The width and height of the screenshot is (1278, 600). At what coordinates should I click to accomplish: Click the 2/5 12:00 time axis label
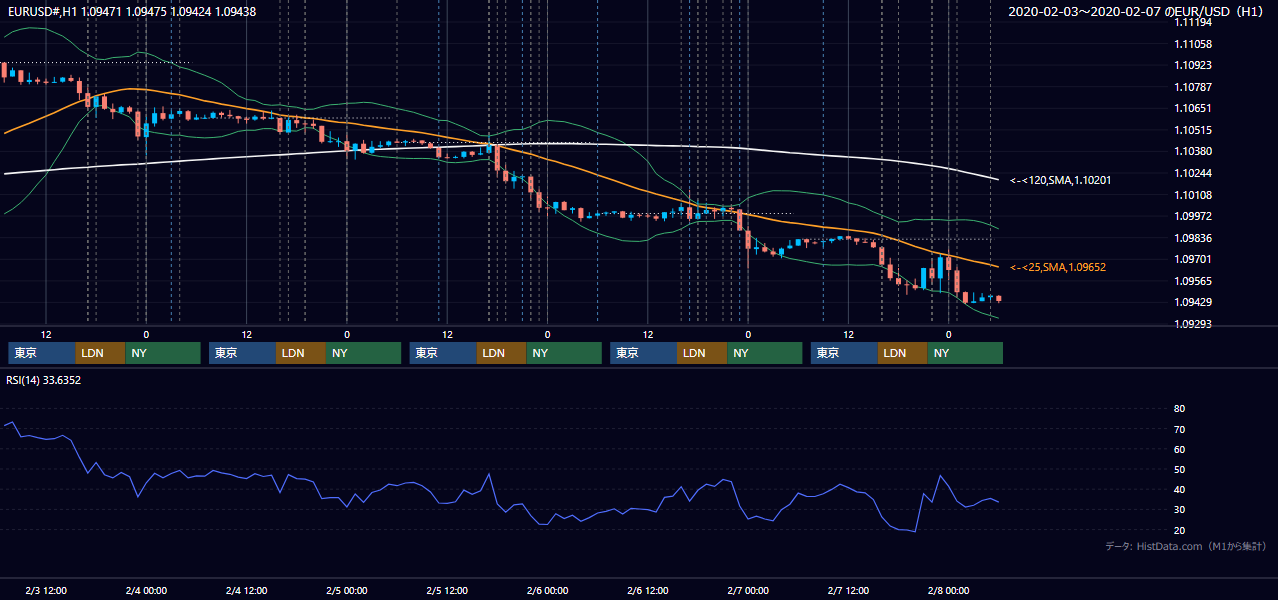(x=447, y=591)
